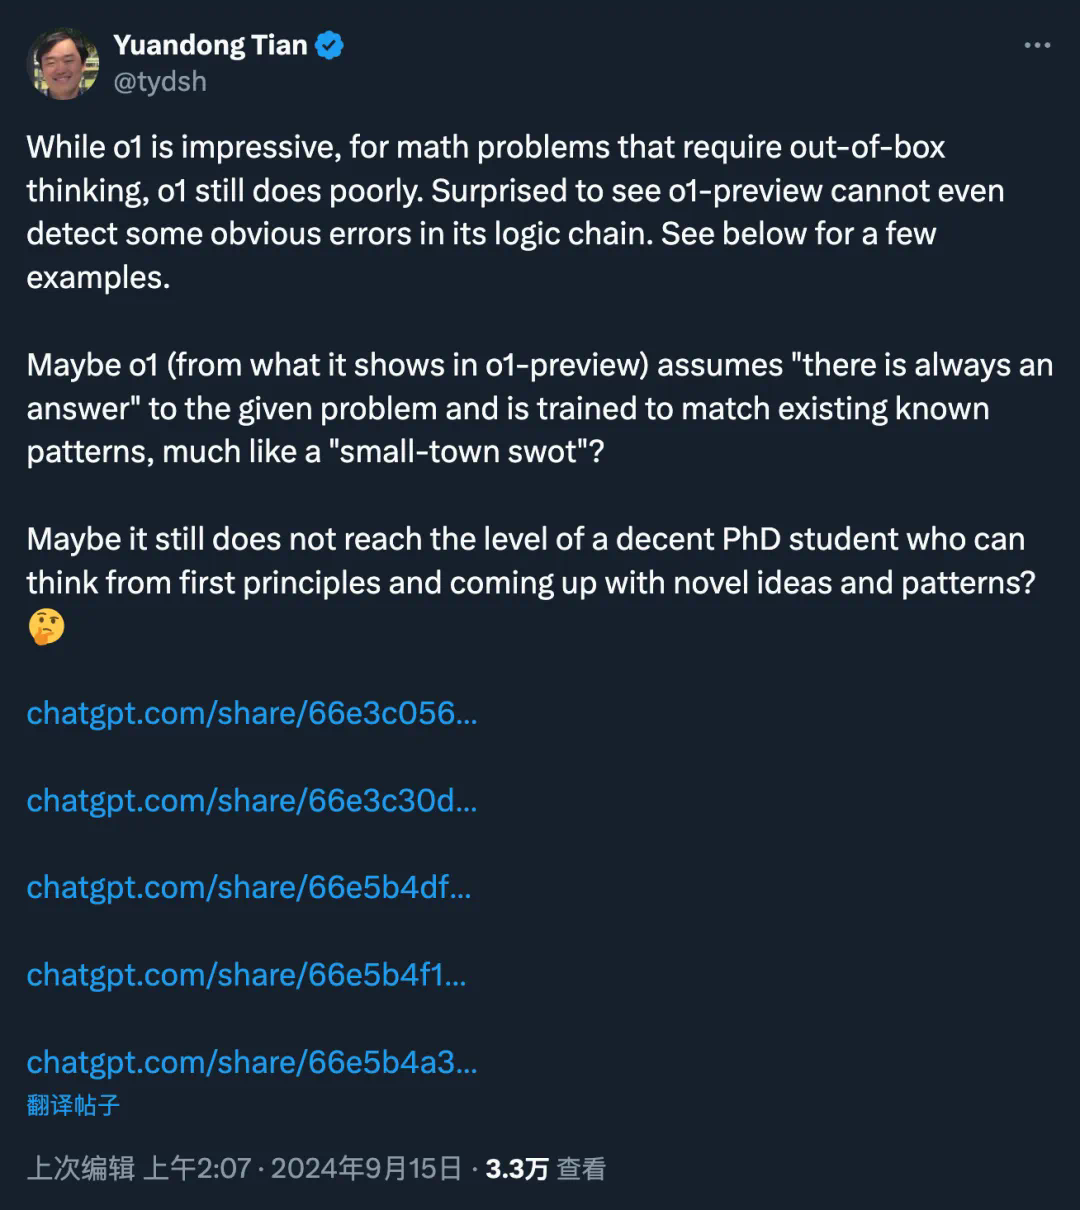Follow the chatgpt.com/share/66e5b4df link
The image size is (1080, 1210).
(249, 888)
